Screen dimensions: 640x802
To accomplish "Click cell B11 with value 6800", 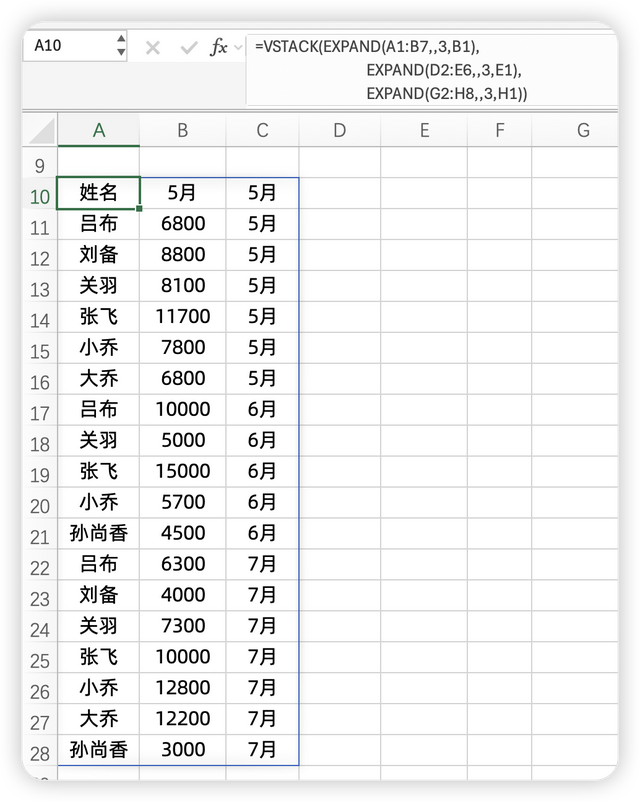I will pos(183,224).
